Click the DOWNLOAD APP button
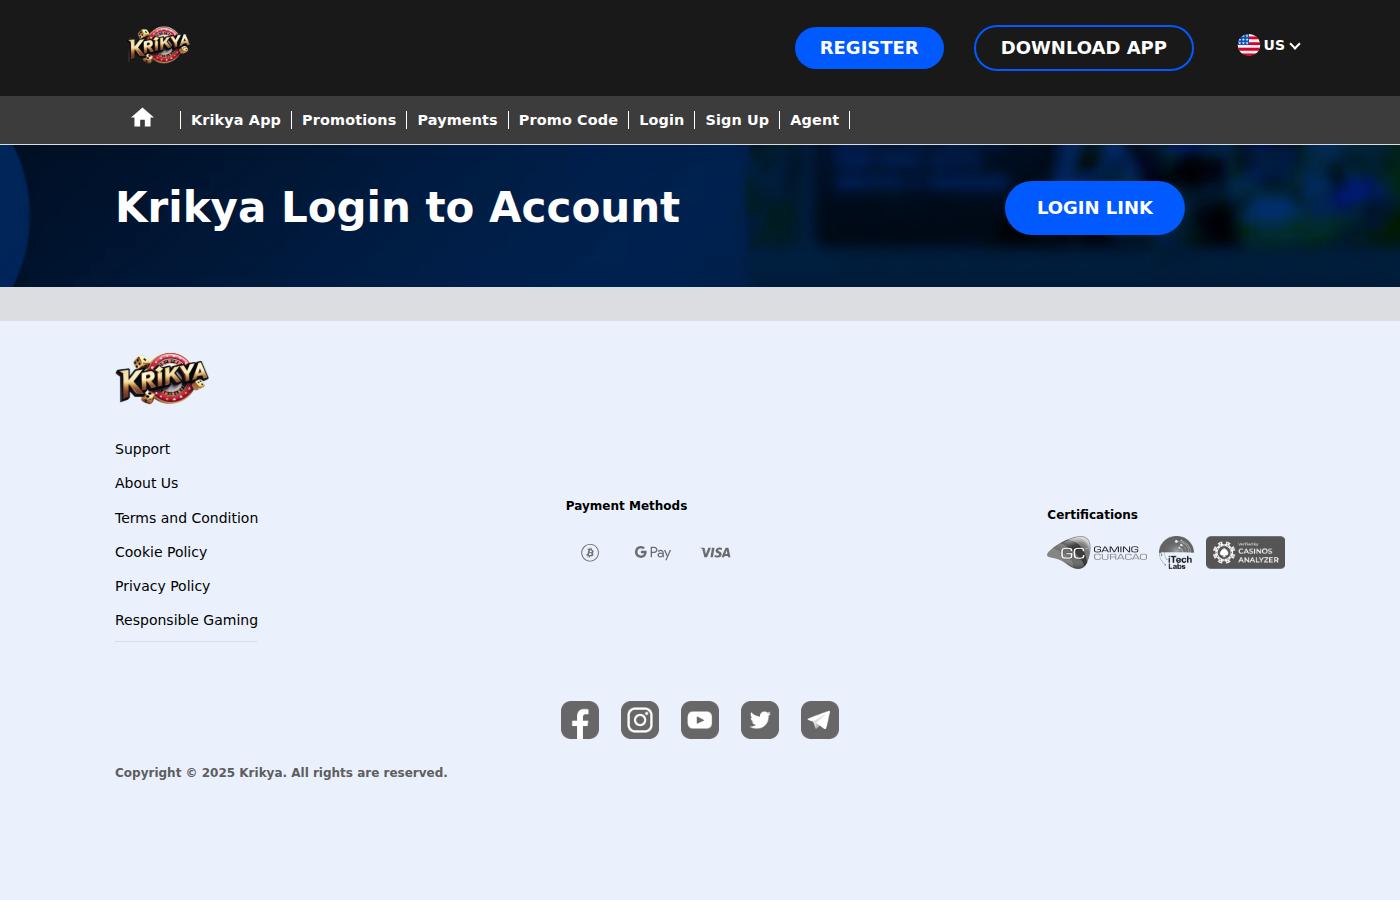 pos(1084,48)
